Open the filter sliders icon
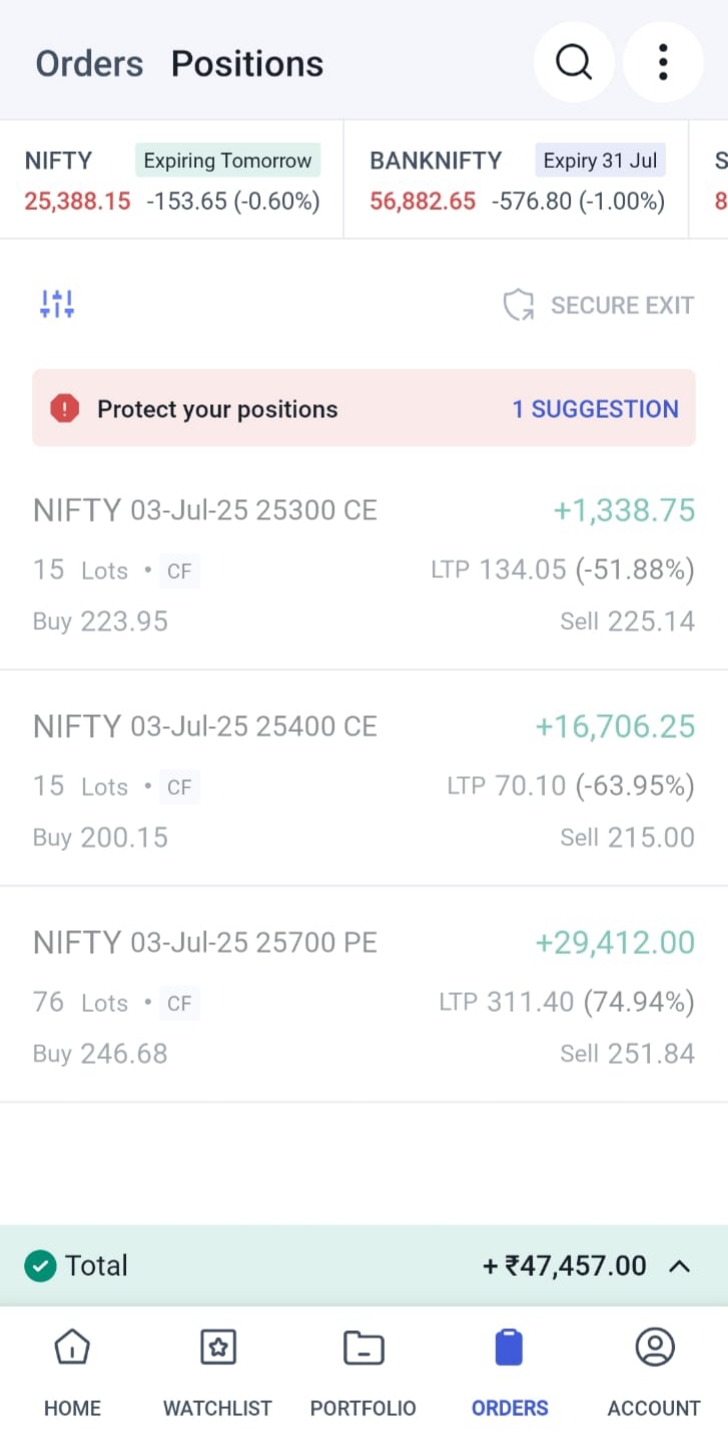The height and width of the screenshot is (1438, 728). click(x=57, y=304)
